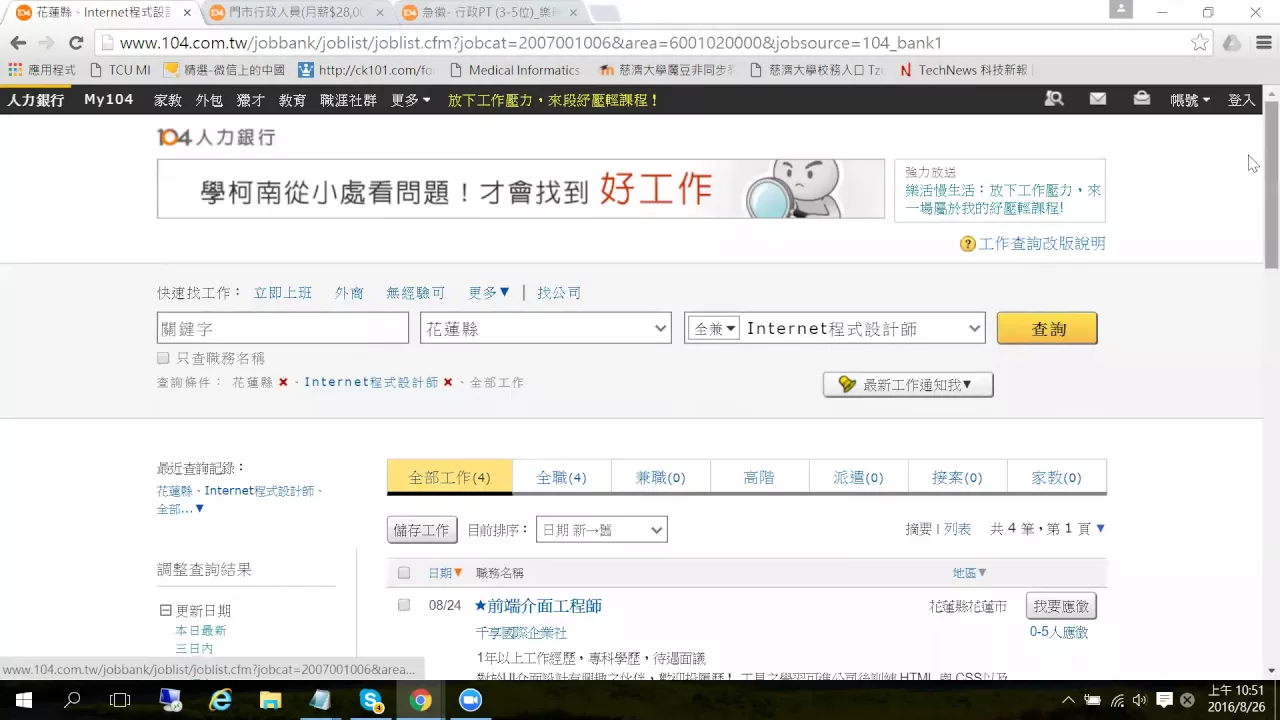This screenshot has width=1280, height=720.
Task: Open Windows taskbar search
Action: click(72, 700)
